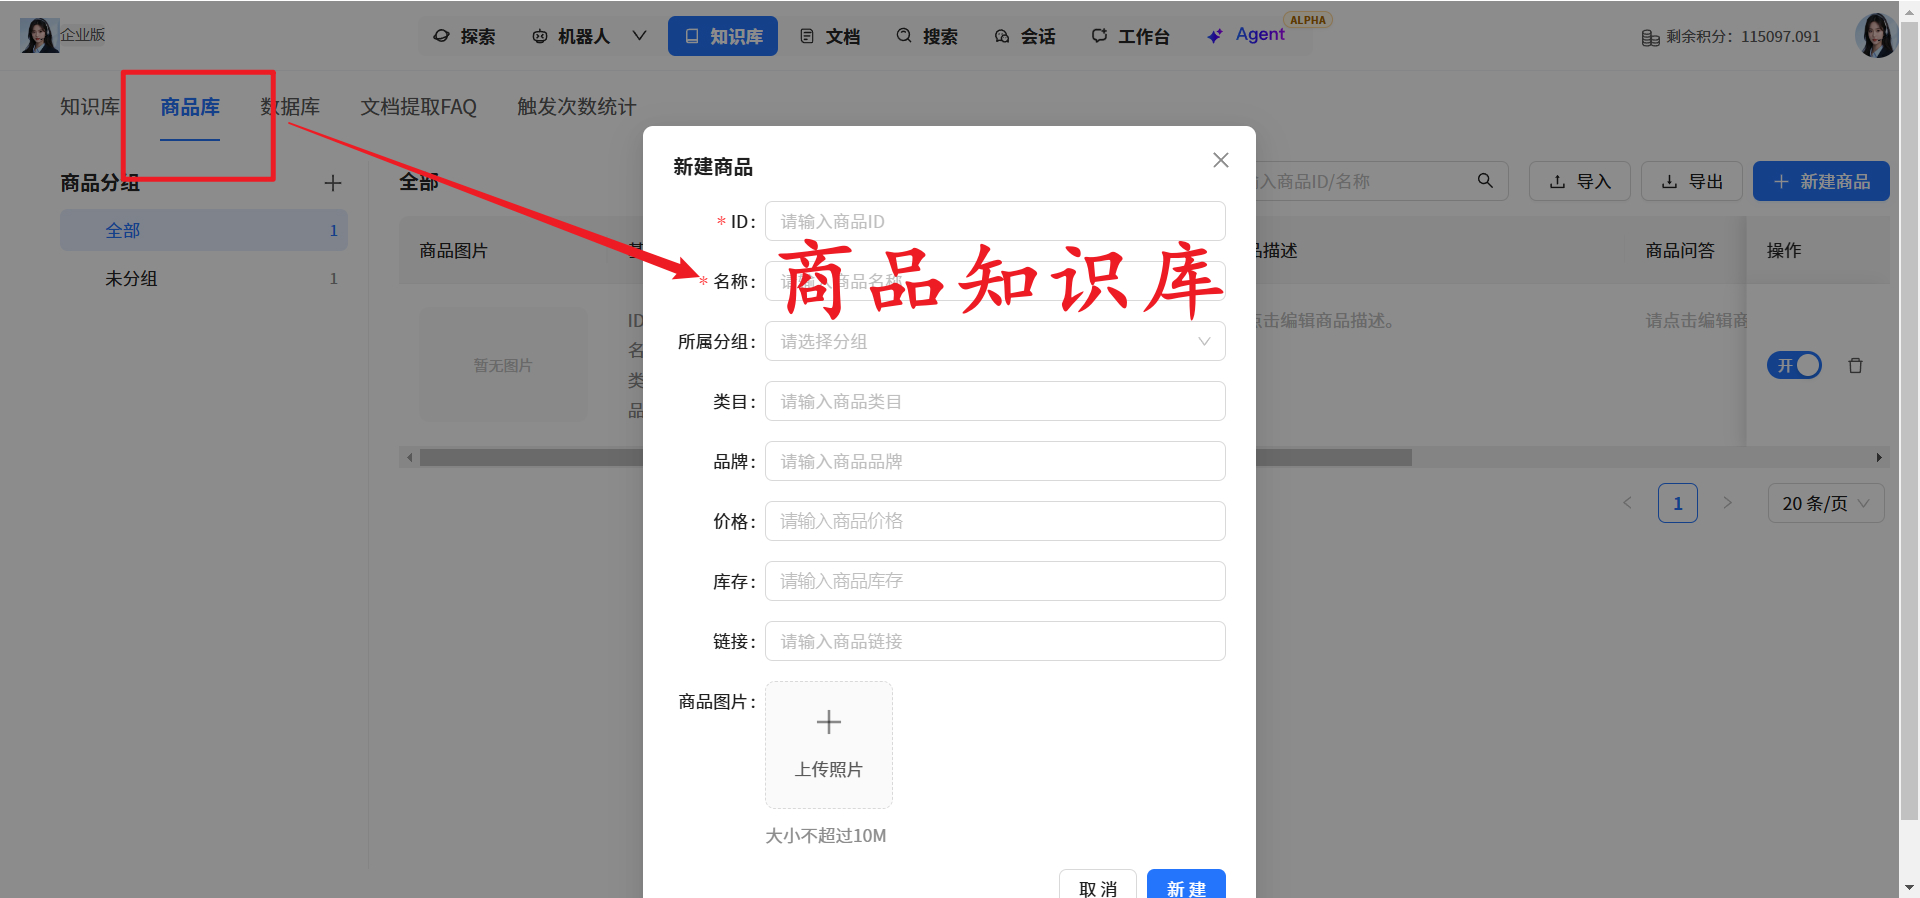1920x898 pixels.
Task: Go to the 文档 nav item
Action: click(x=830, y=36)
